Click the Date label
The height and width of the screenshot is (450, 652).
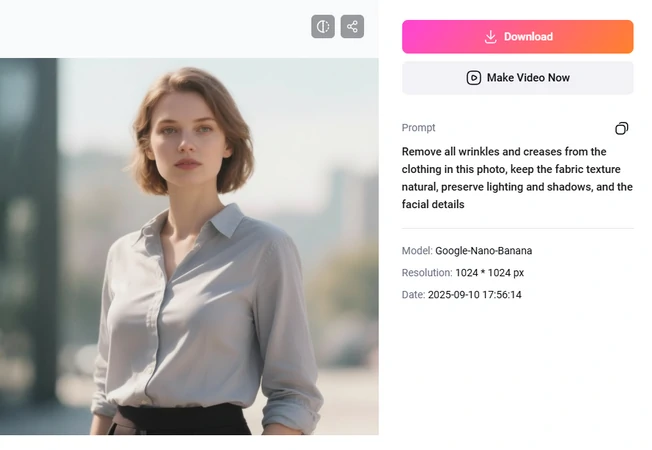coord(413,295)
